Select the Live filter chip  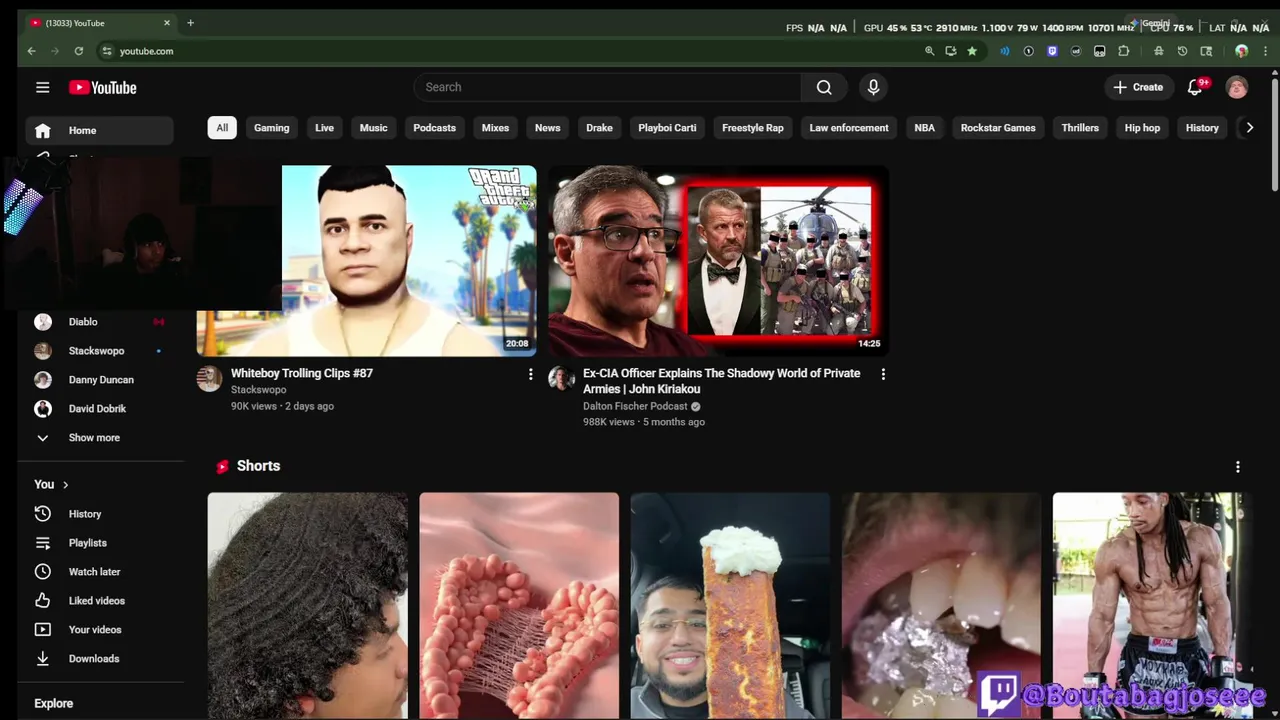[324, 128]
